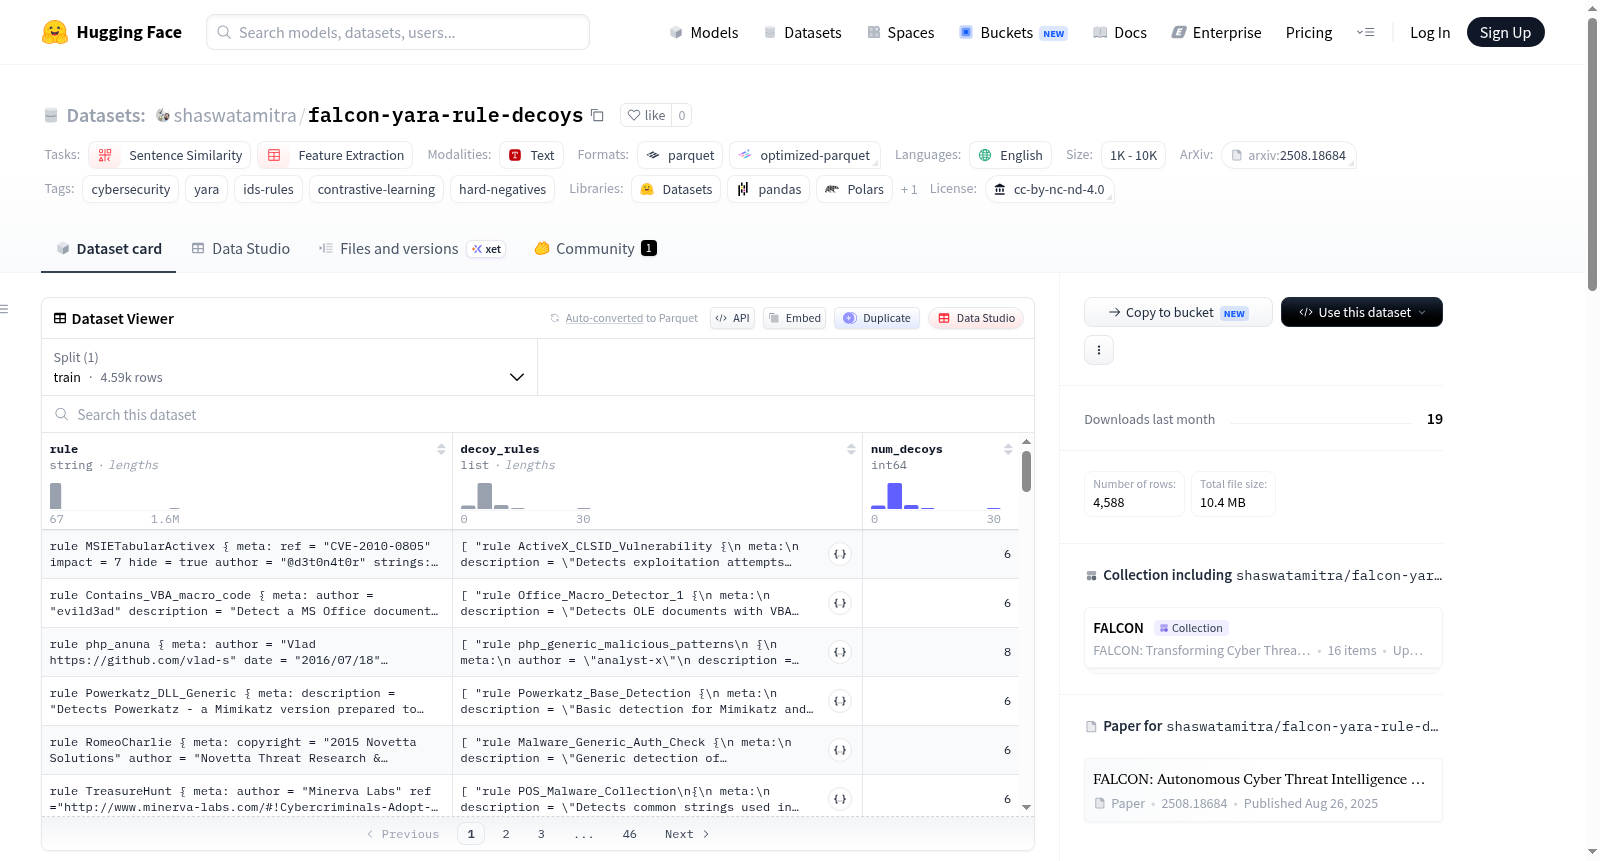Open the cc-by-nc-nd-4.0 license tag

click(1049, 189)
